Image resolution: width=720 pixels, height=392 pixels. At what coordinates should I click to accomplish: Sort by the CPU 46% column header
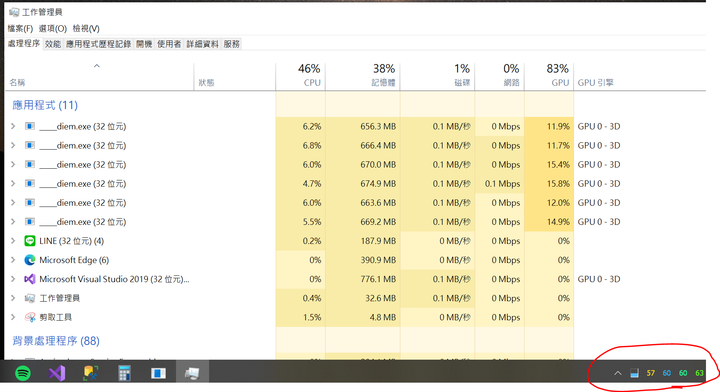[301, 76]
